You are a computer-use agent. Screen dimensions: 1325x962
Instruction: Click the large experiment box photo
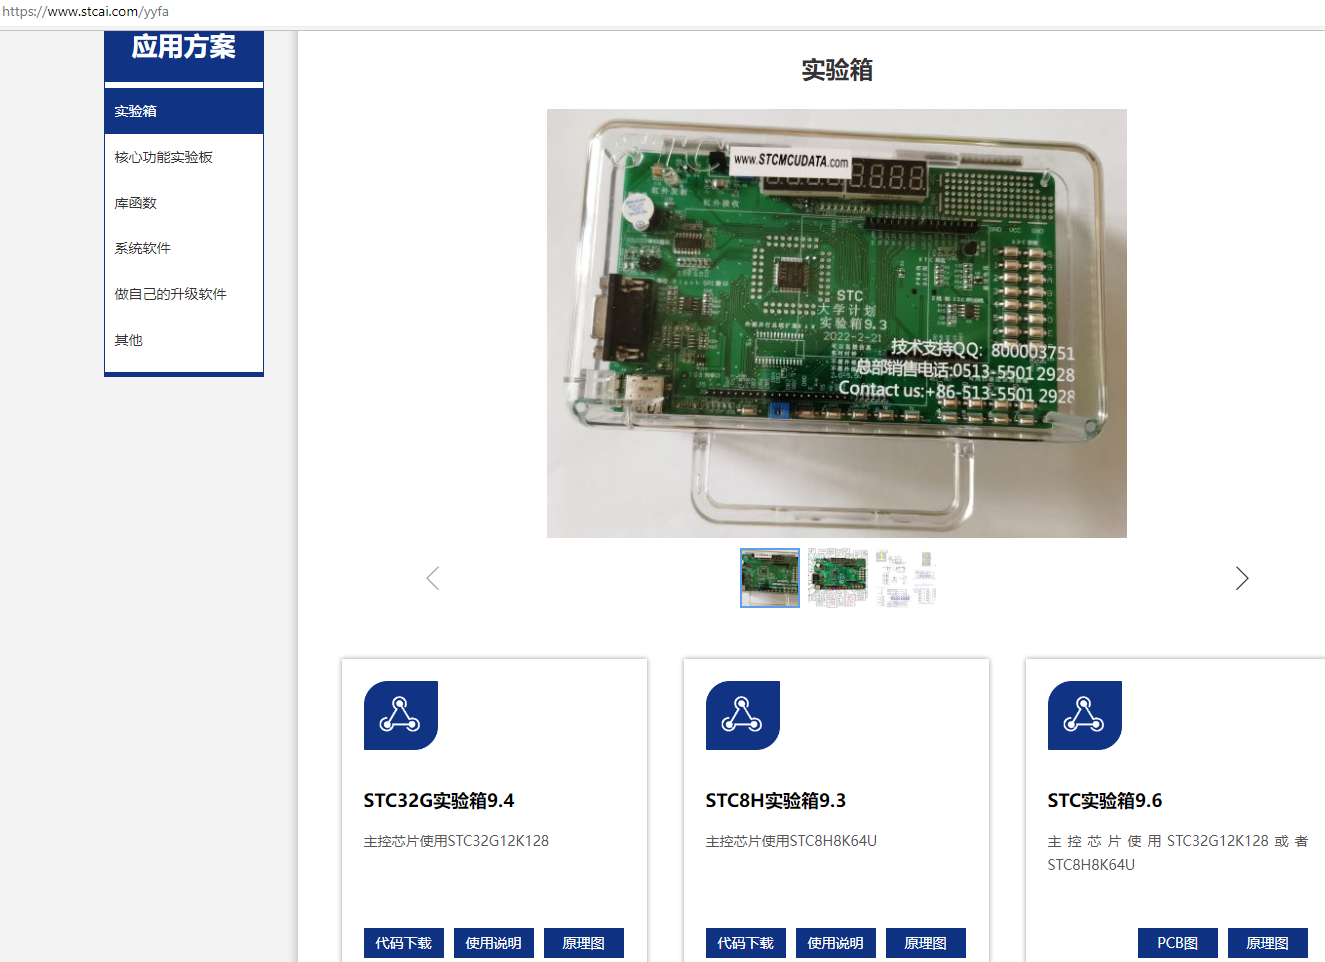pyautogui.click(x=837, y=323)
